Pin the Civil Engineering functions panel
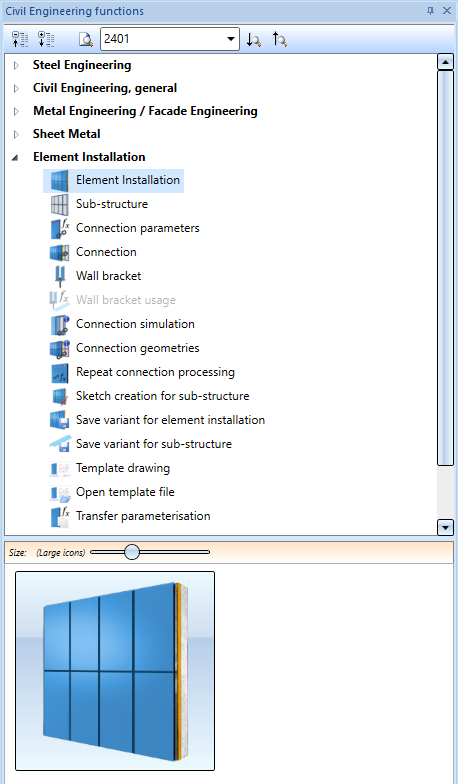Viewport: 458px width, 784px height. click(430, 10)
